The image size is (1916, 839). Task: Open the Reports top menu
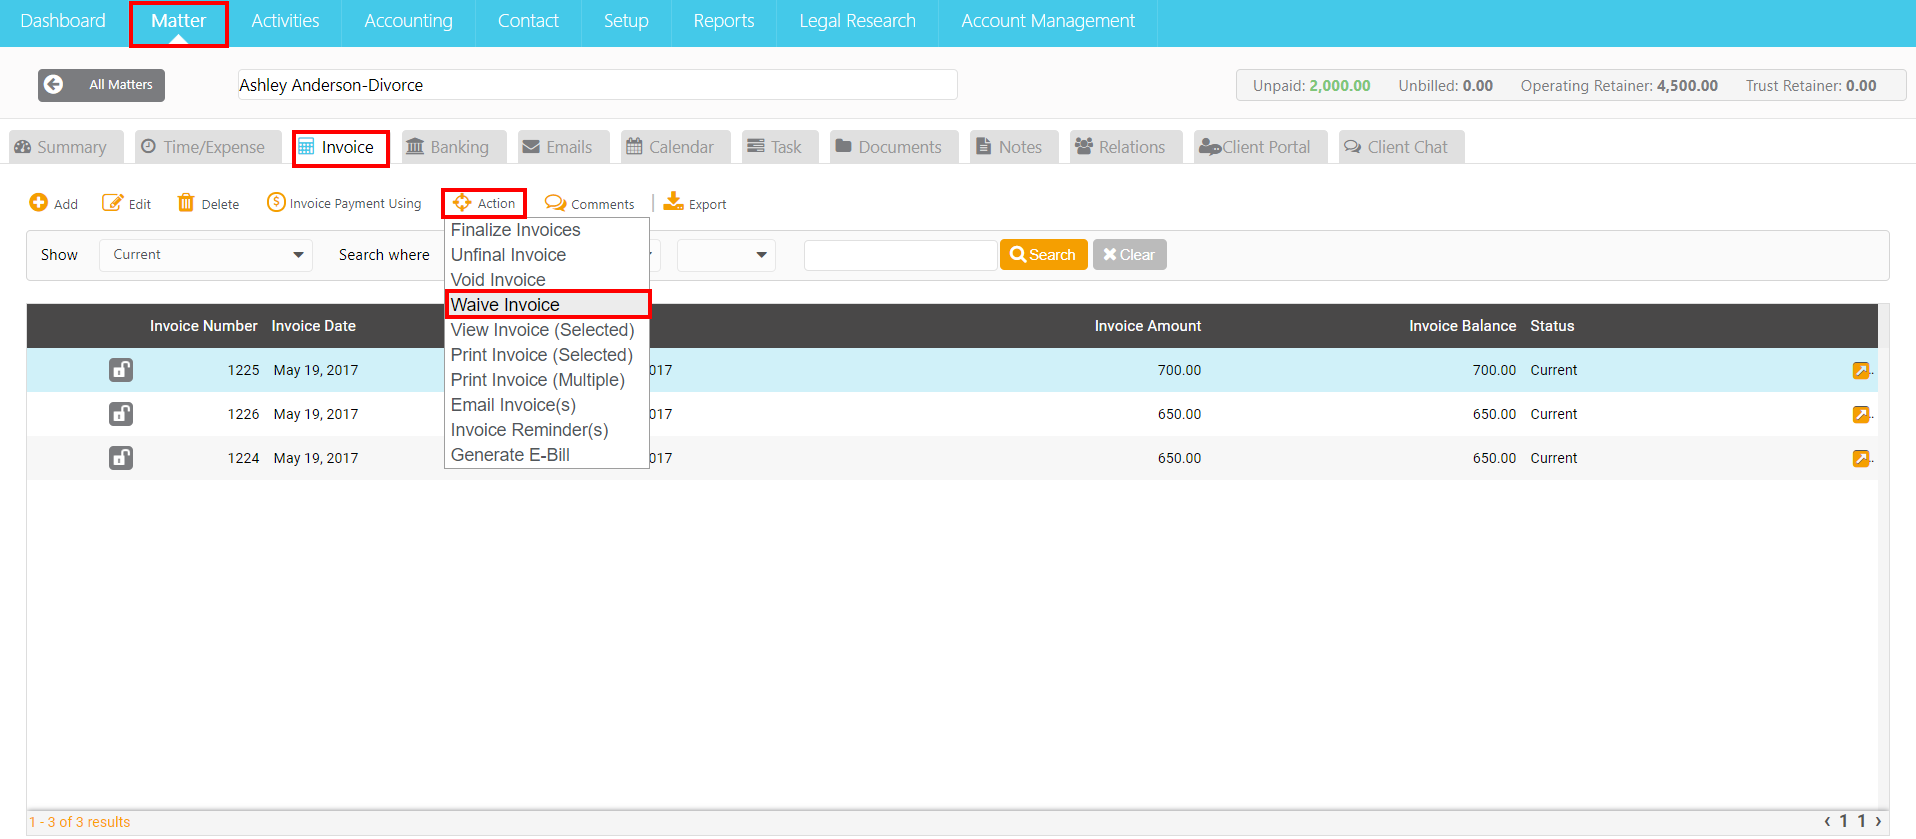(724, 21)
